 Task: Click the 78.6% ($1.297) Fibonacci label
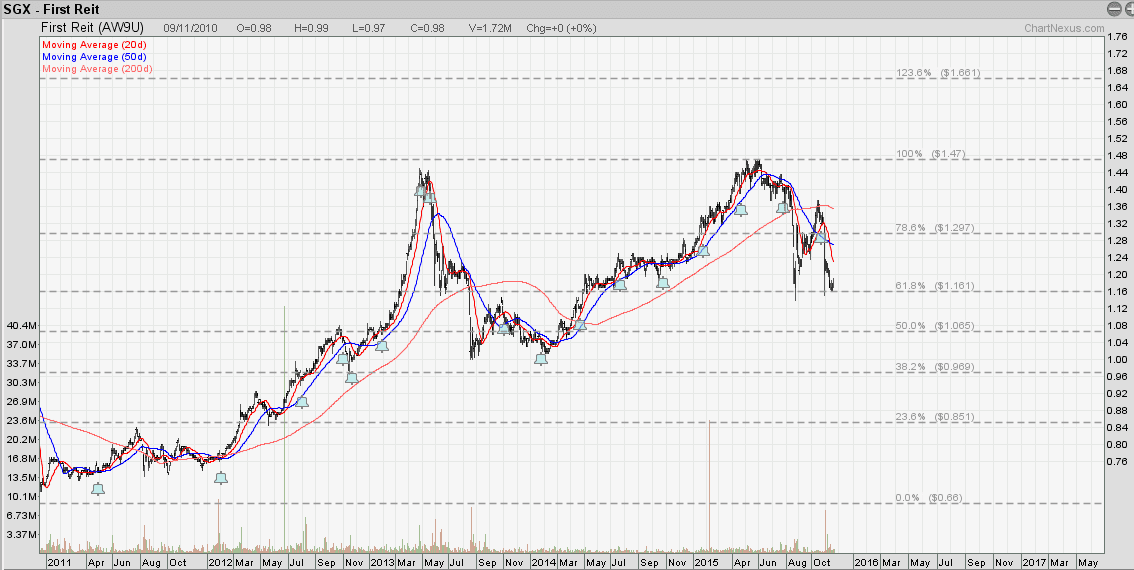click(933, 227)
